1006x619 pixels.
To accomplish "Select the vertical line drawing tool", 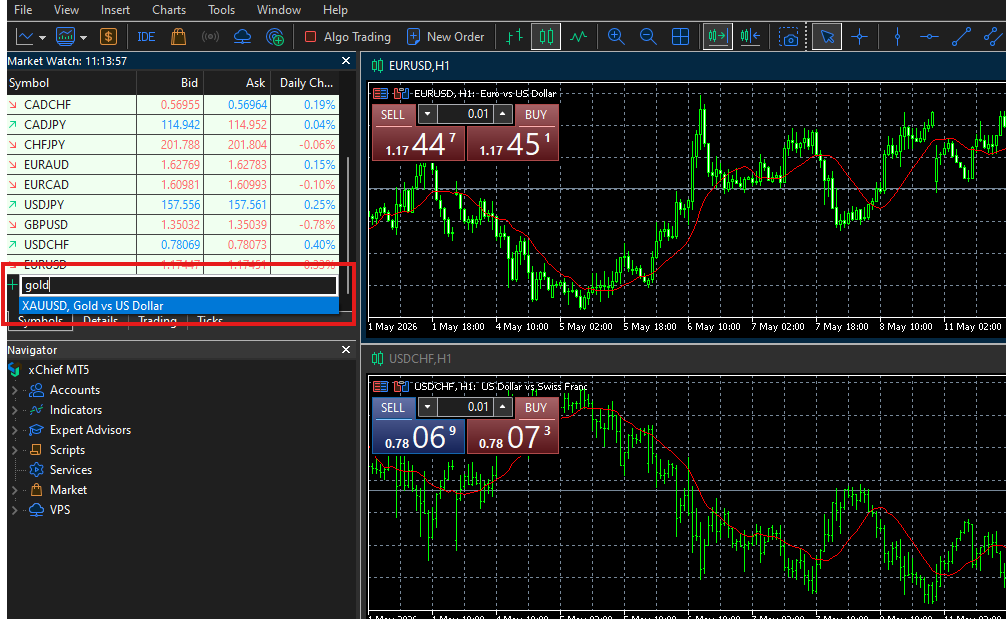I will pyautogui.click(x=898, y=37).
